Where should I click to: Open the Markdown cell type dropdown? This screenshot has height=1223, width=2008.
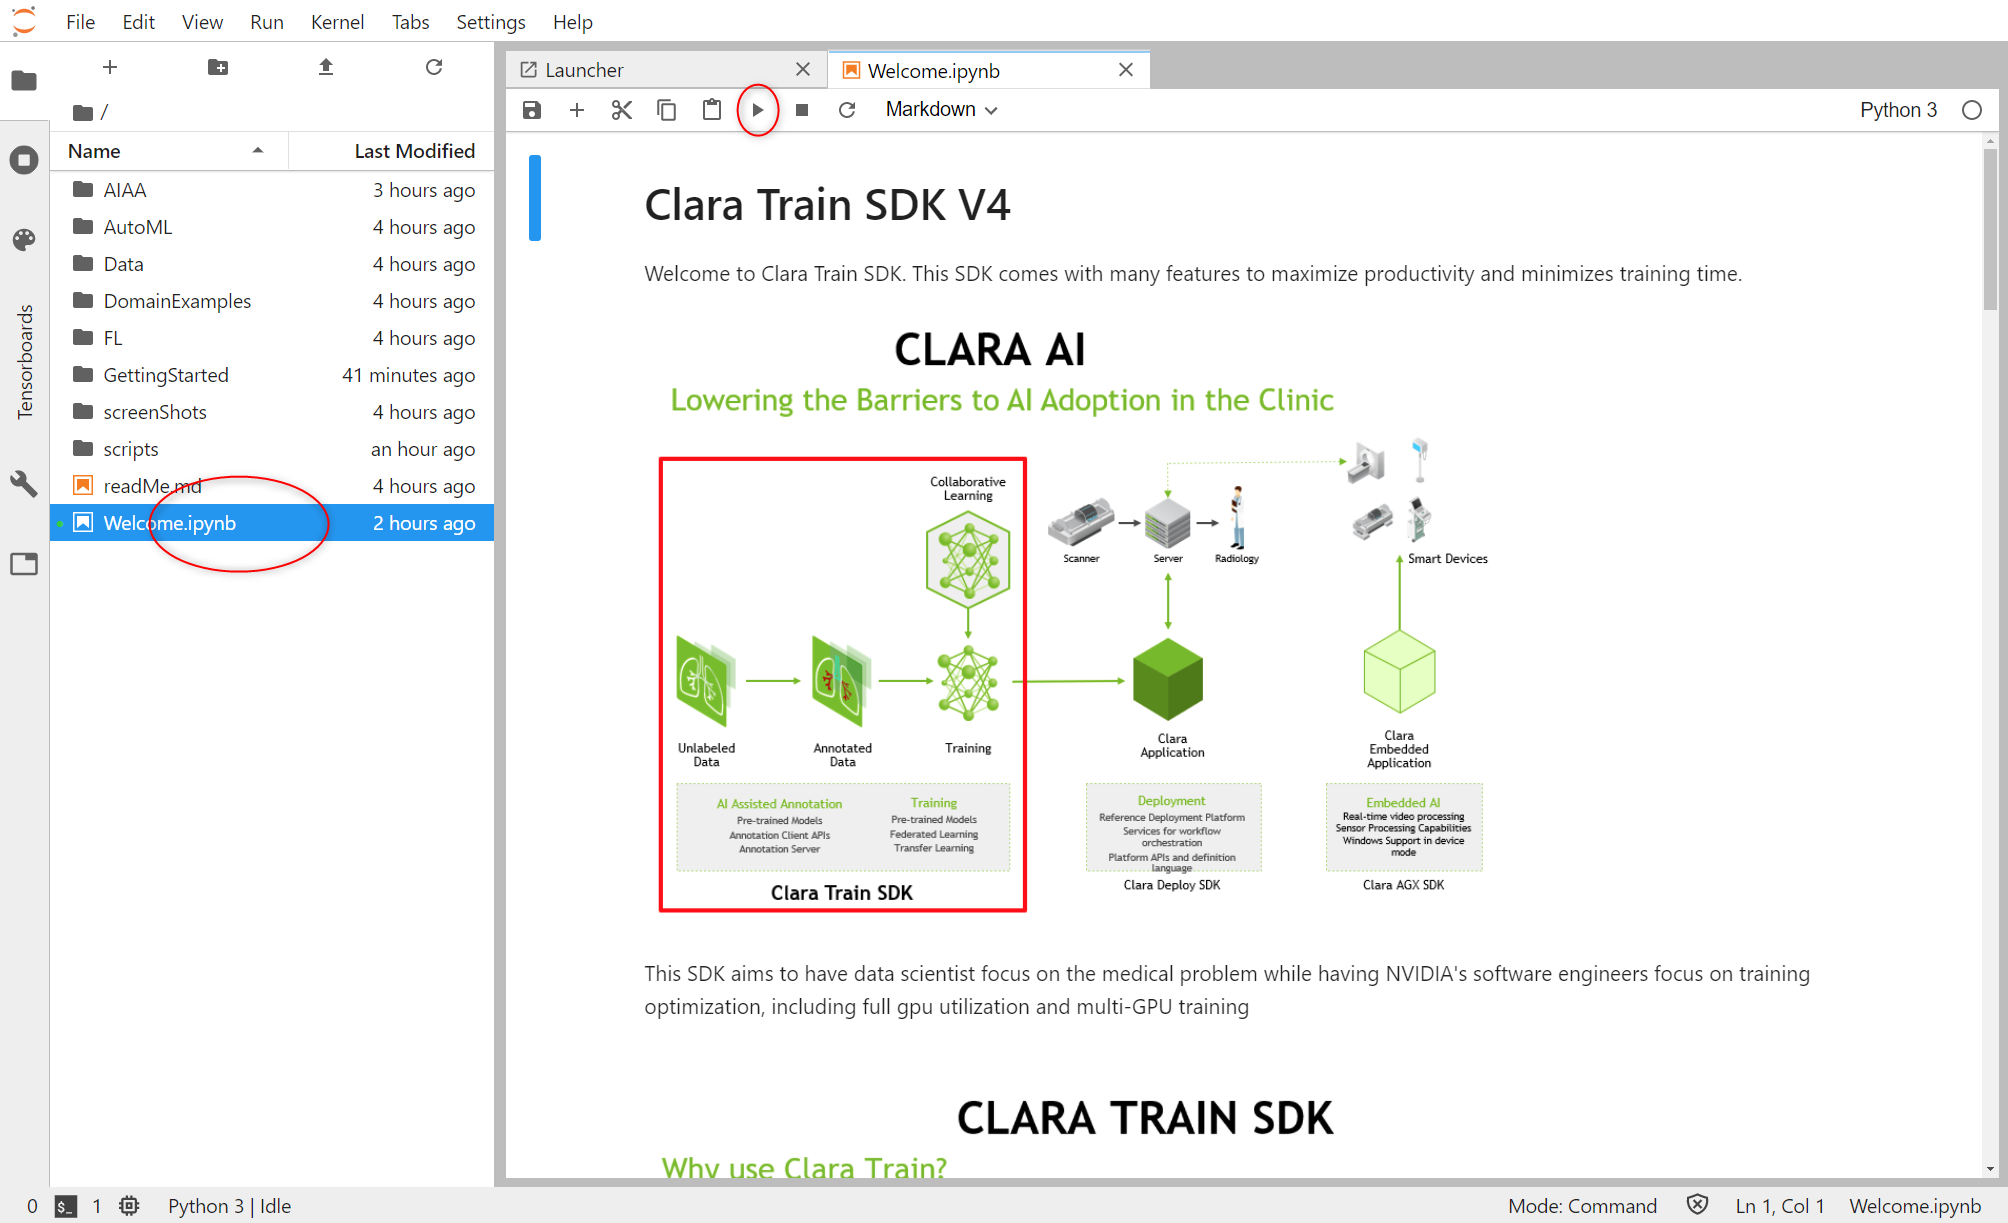pyautogui.click(x=941, y=110)
